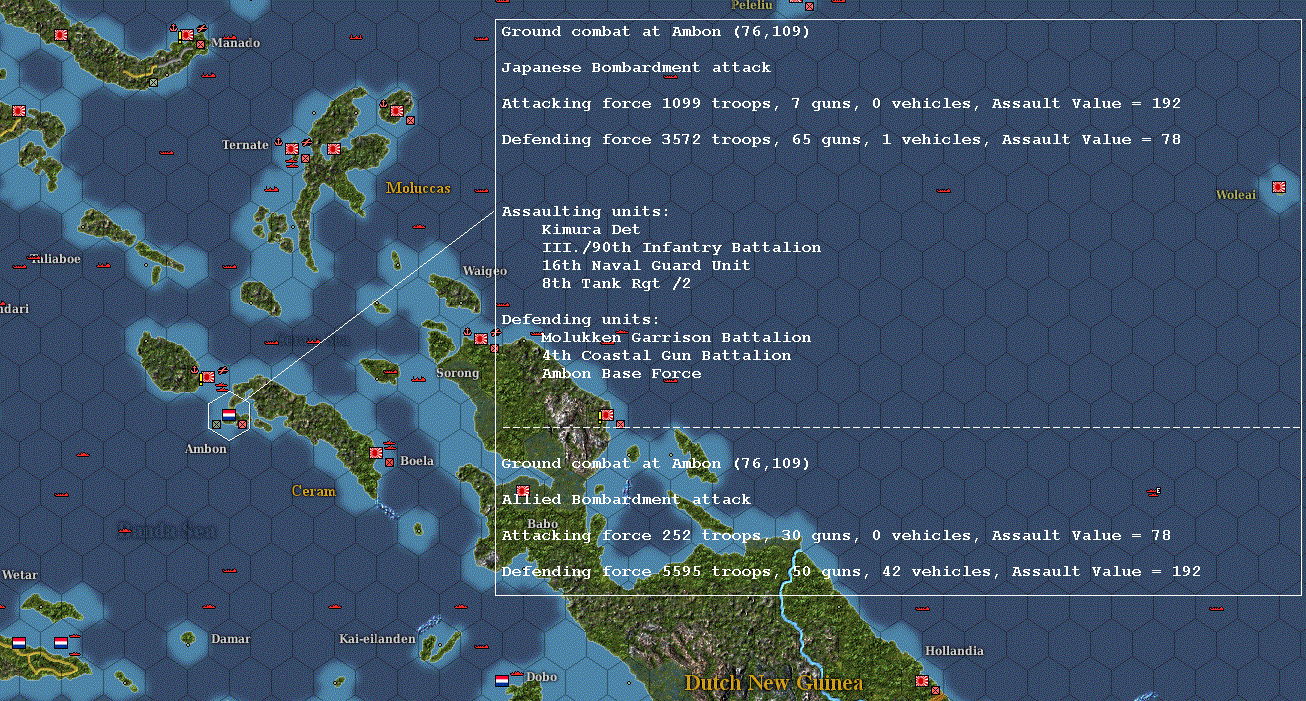Select 'Molukken Garrison Battalion' defender
Screen dimensions: 1306x701
[676, 338]
